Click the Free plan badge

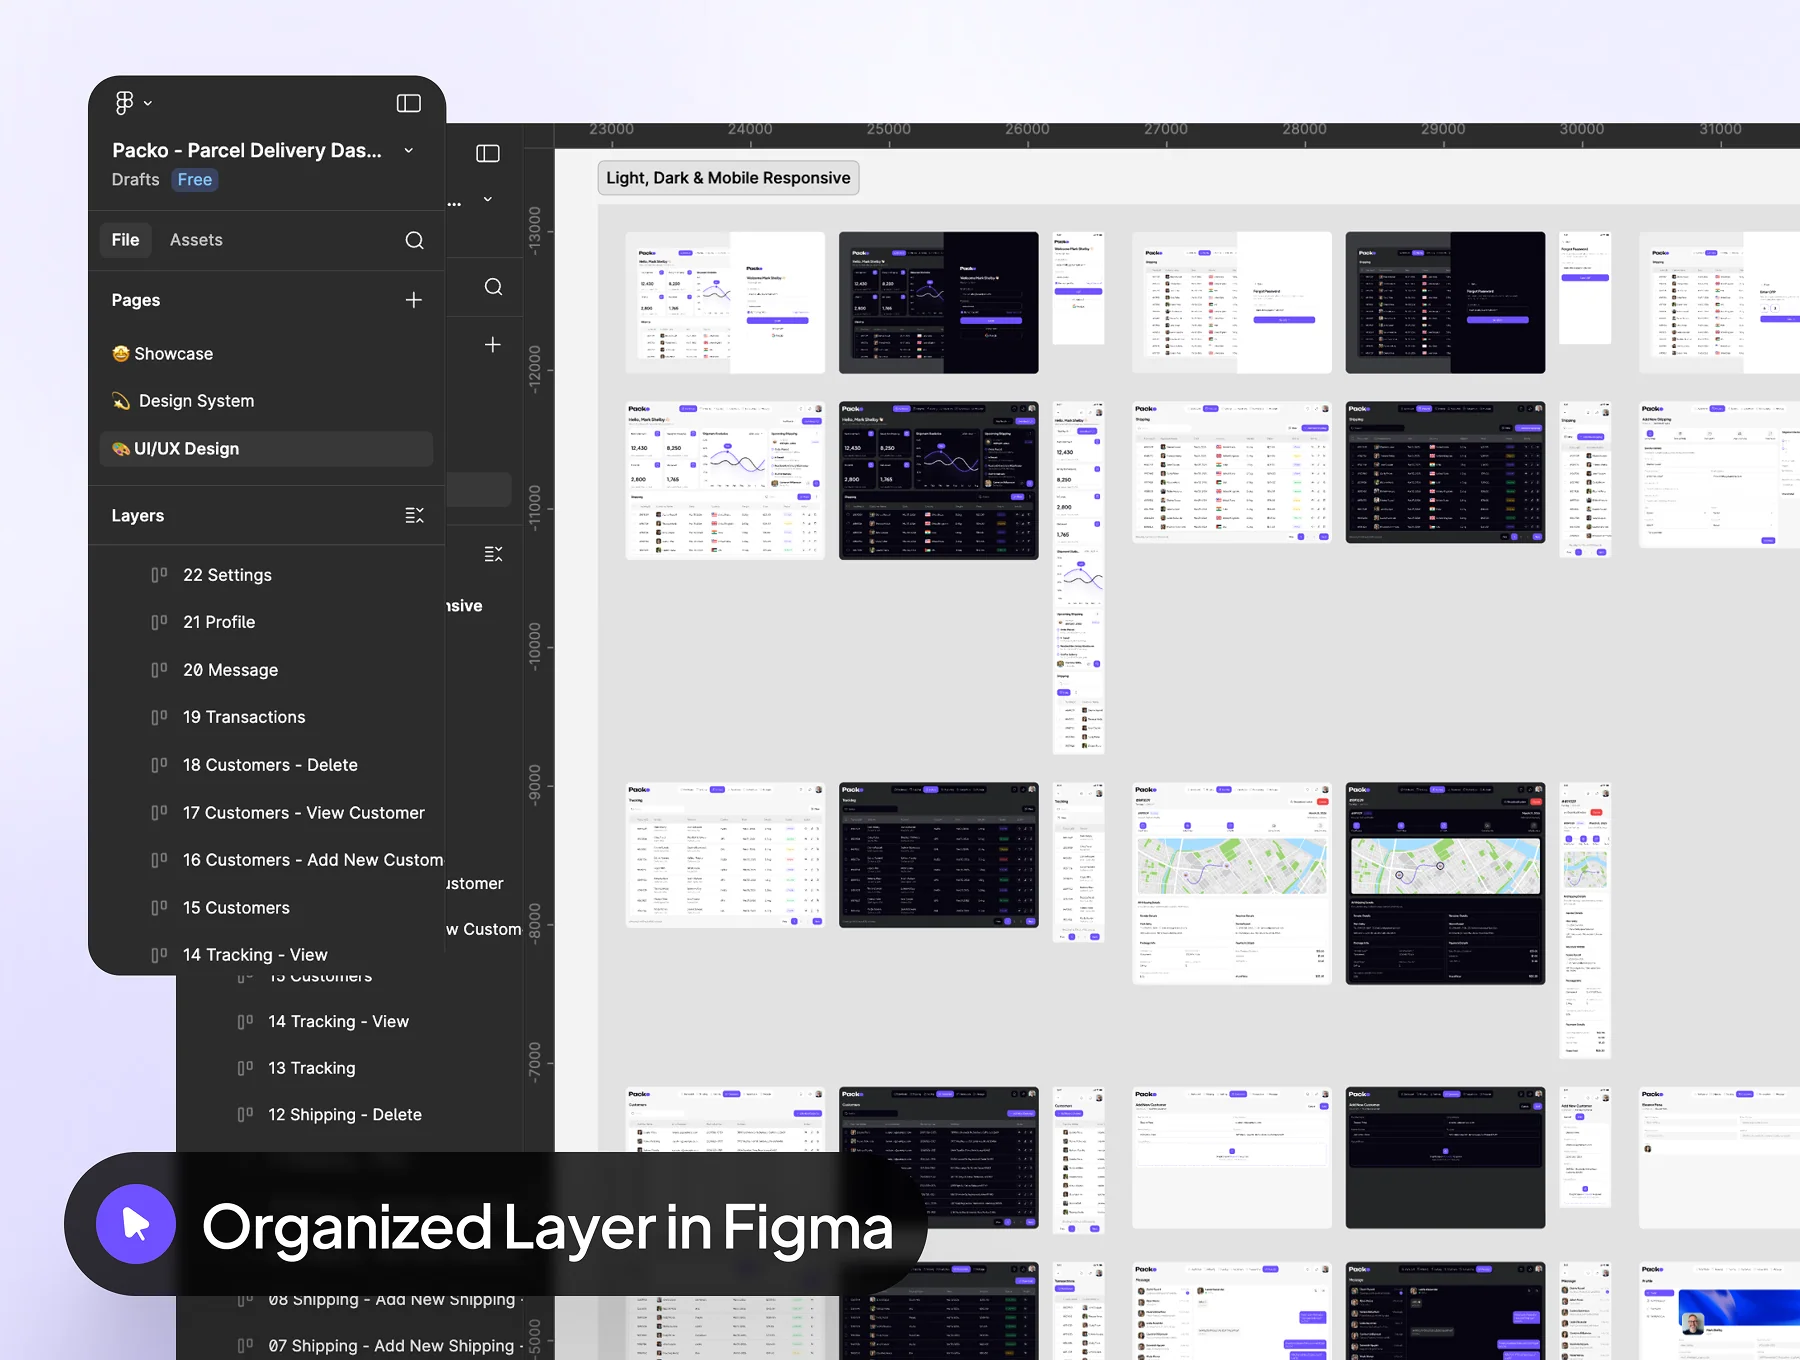point(194,180)
